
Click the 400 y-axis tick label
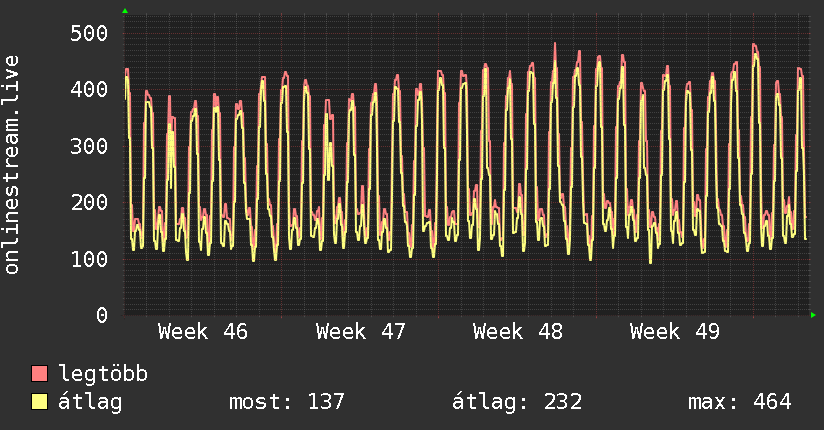pyautogui.click(x=89, y=90)
